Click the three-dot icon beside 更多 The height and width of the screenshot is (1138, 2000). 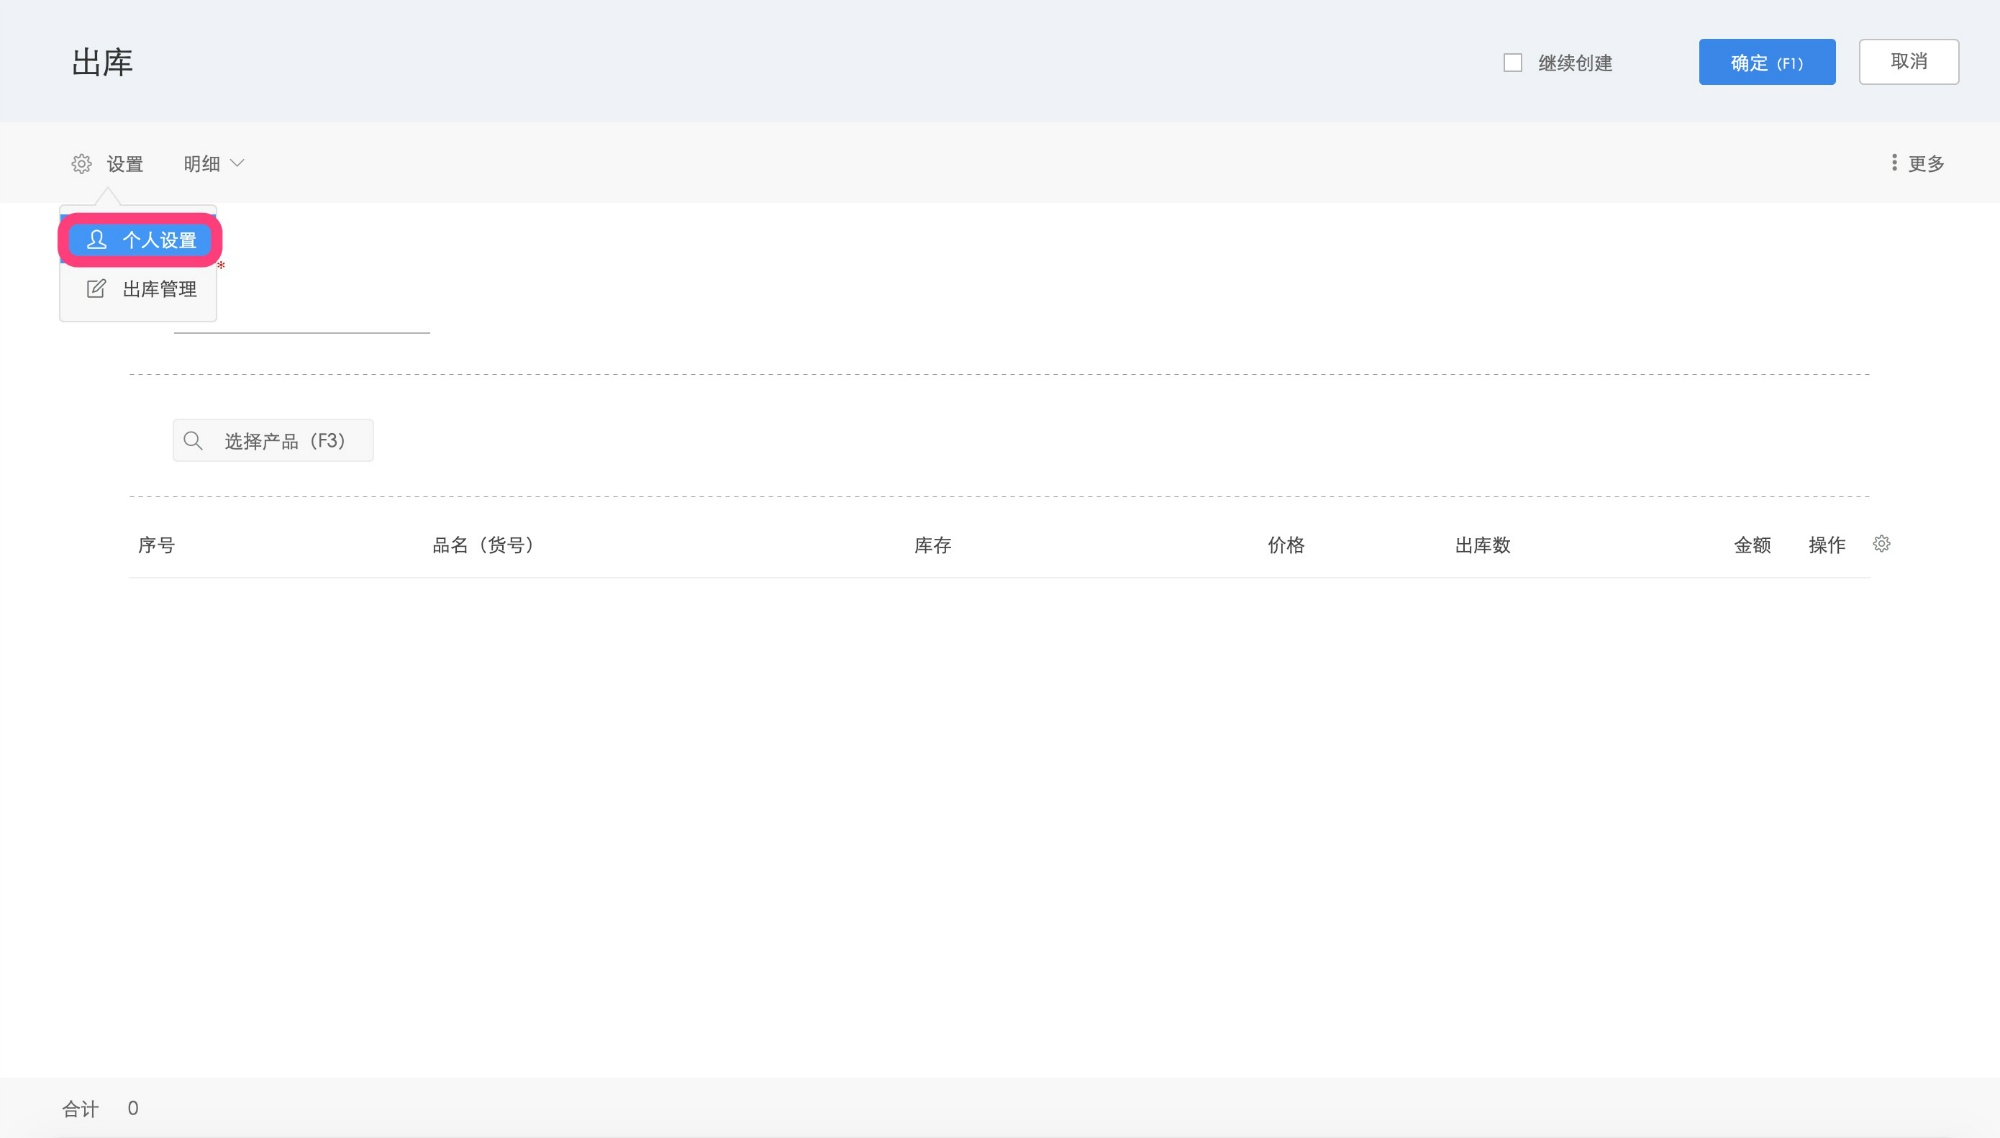pos(1894,163)
